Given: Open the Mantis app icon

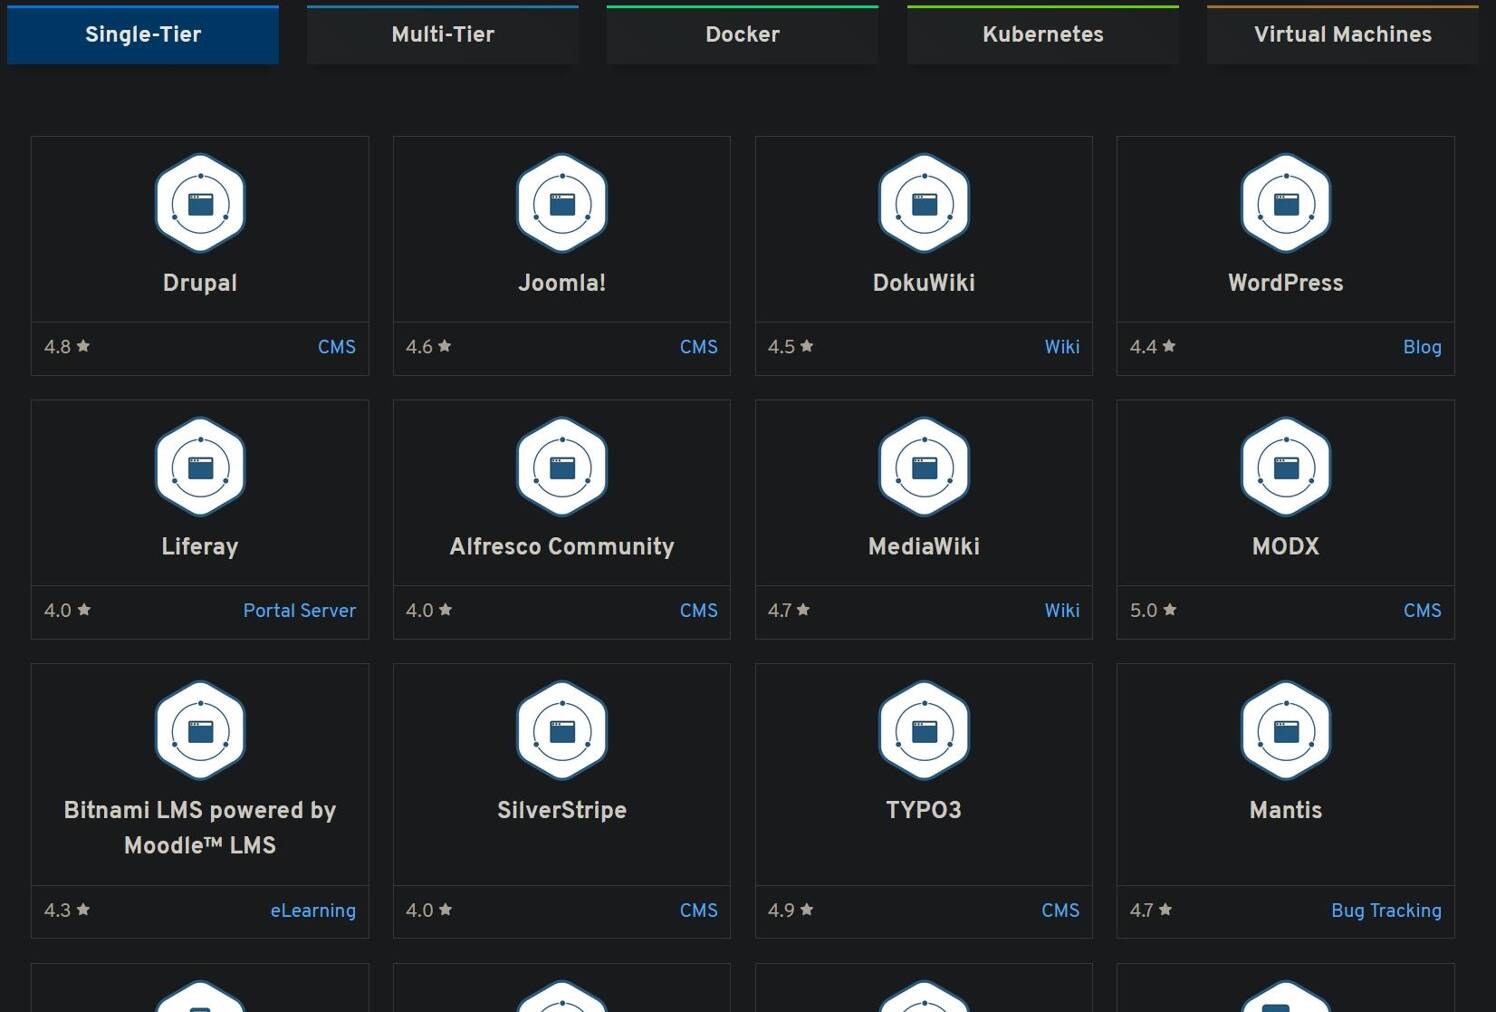Looking at the screenshot, I should tap(1285, 730).
